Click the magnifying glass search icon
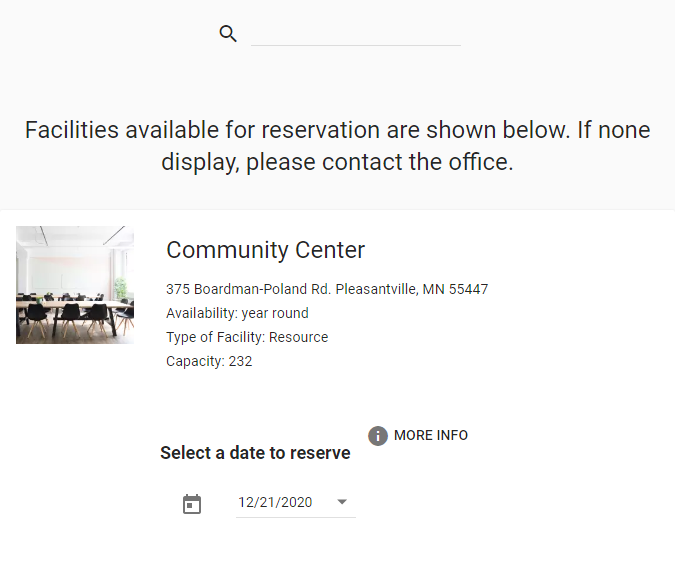 pyautogui.click(x=228, y=34)
